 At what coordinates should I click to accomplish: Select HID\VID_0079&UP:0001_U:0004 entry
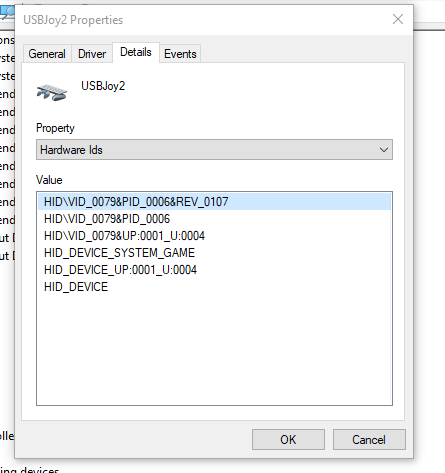point(124,236)
